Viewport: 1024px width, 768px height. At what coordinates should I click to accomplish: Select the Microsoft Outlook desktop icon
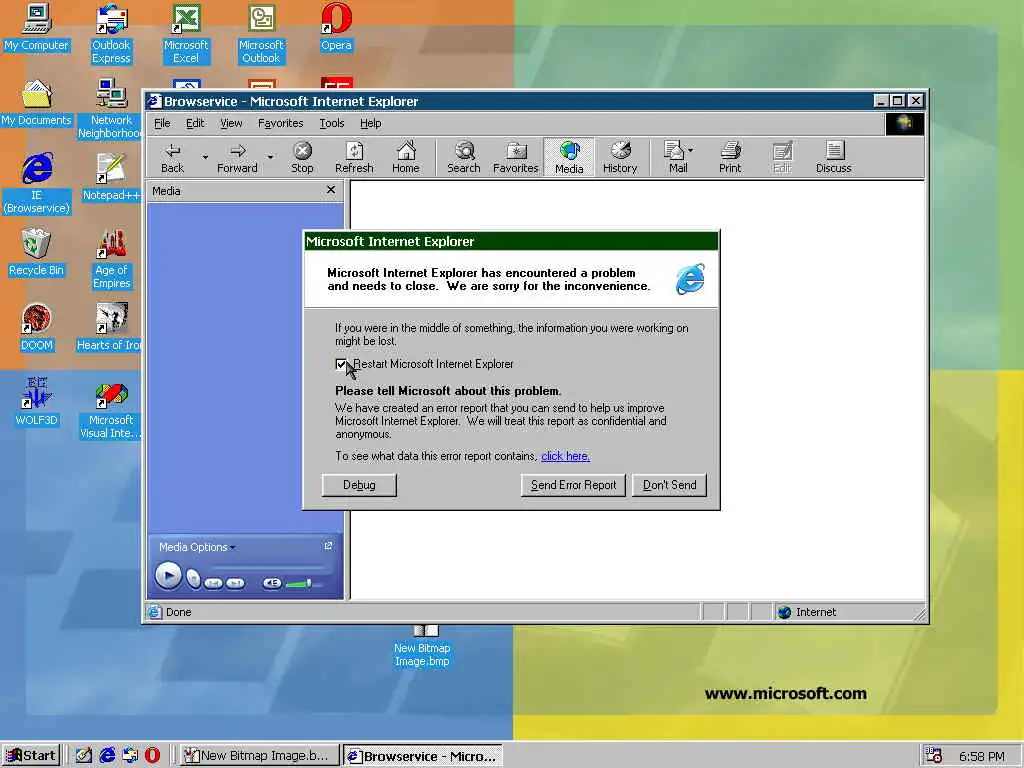[x=261, y=34]
